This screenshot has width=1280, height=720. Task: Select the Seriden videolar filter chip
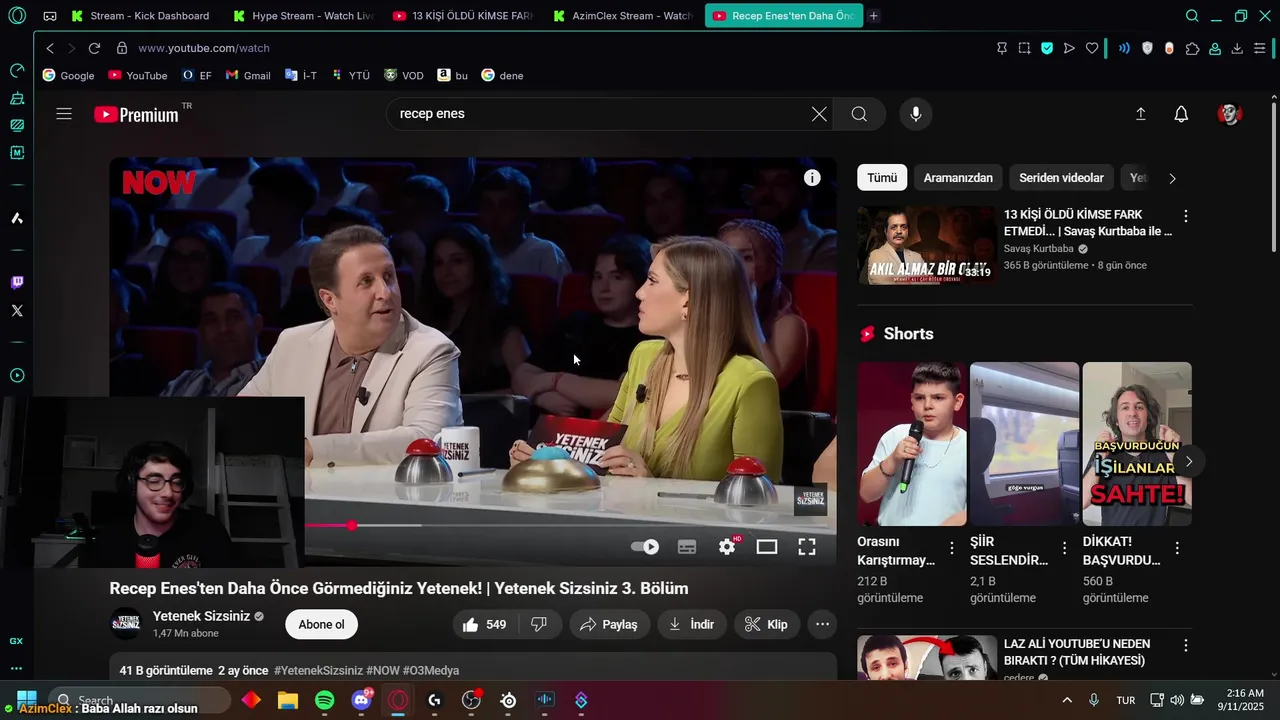[x=1061, y=178]
